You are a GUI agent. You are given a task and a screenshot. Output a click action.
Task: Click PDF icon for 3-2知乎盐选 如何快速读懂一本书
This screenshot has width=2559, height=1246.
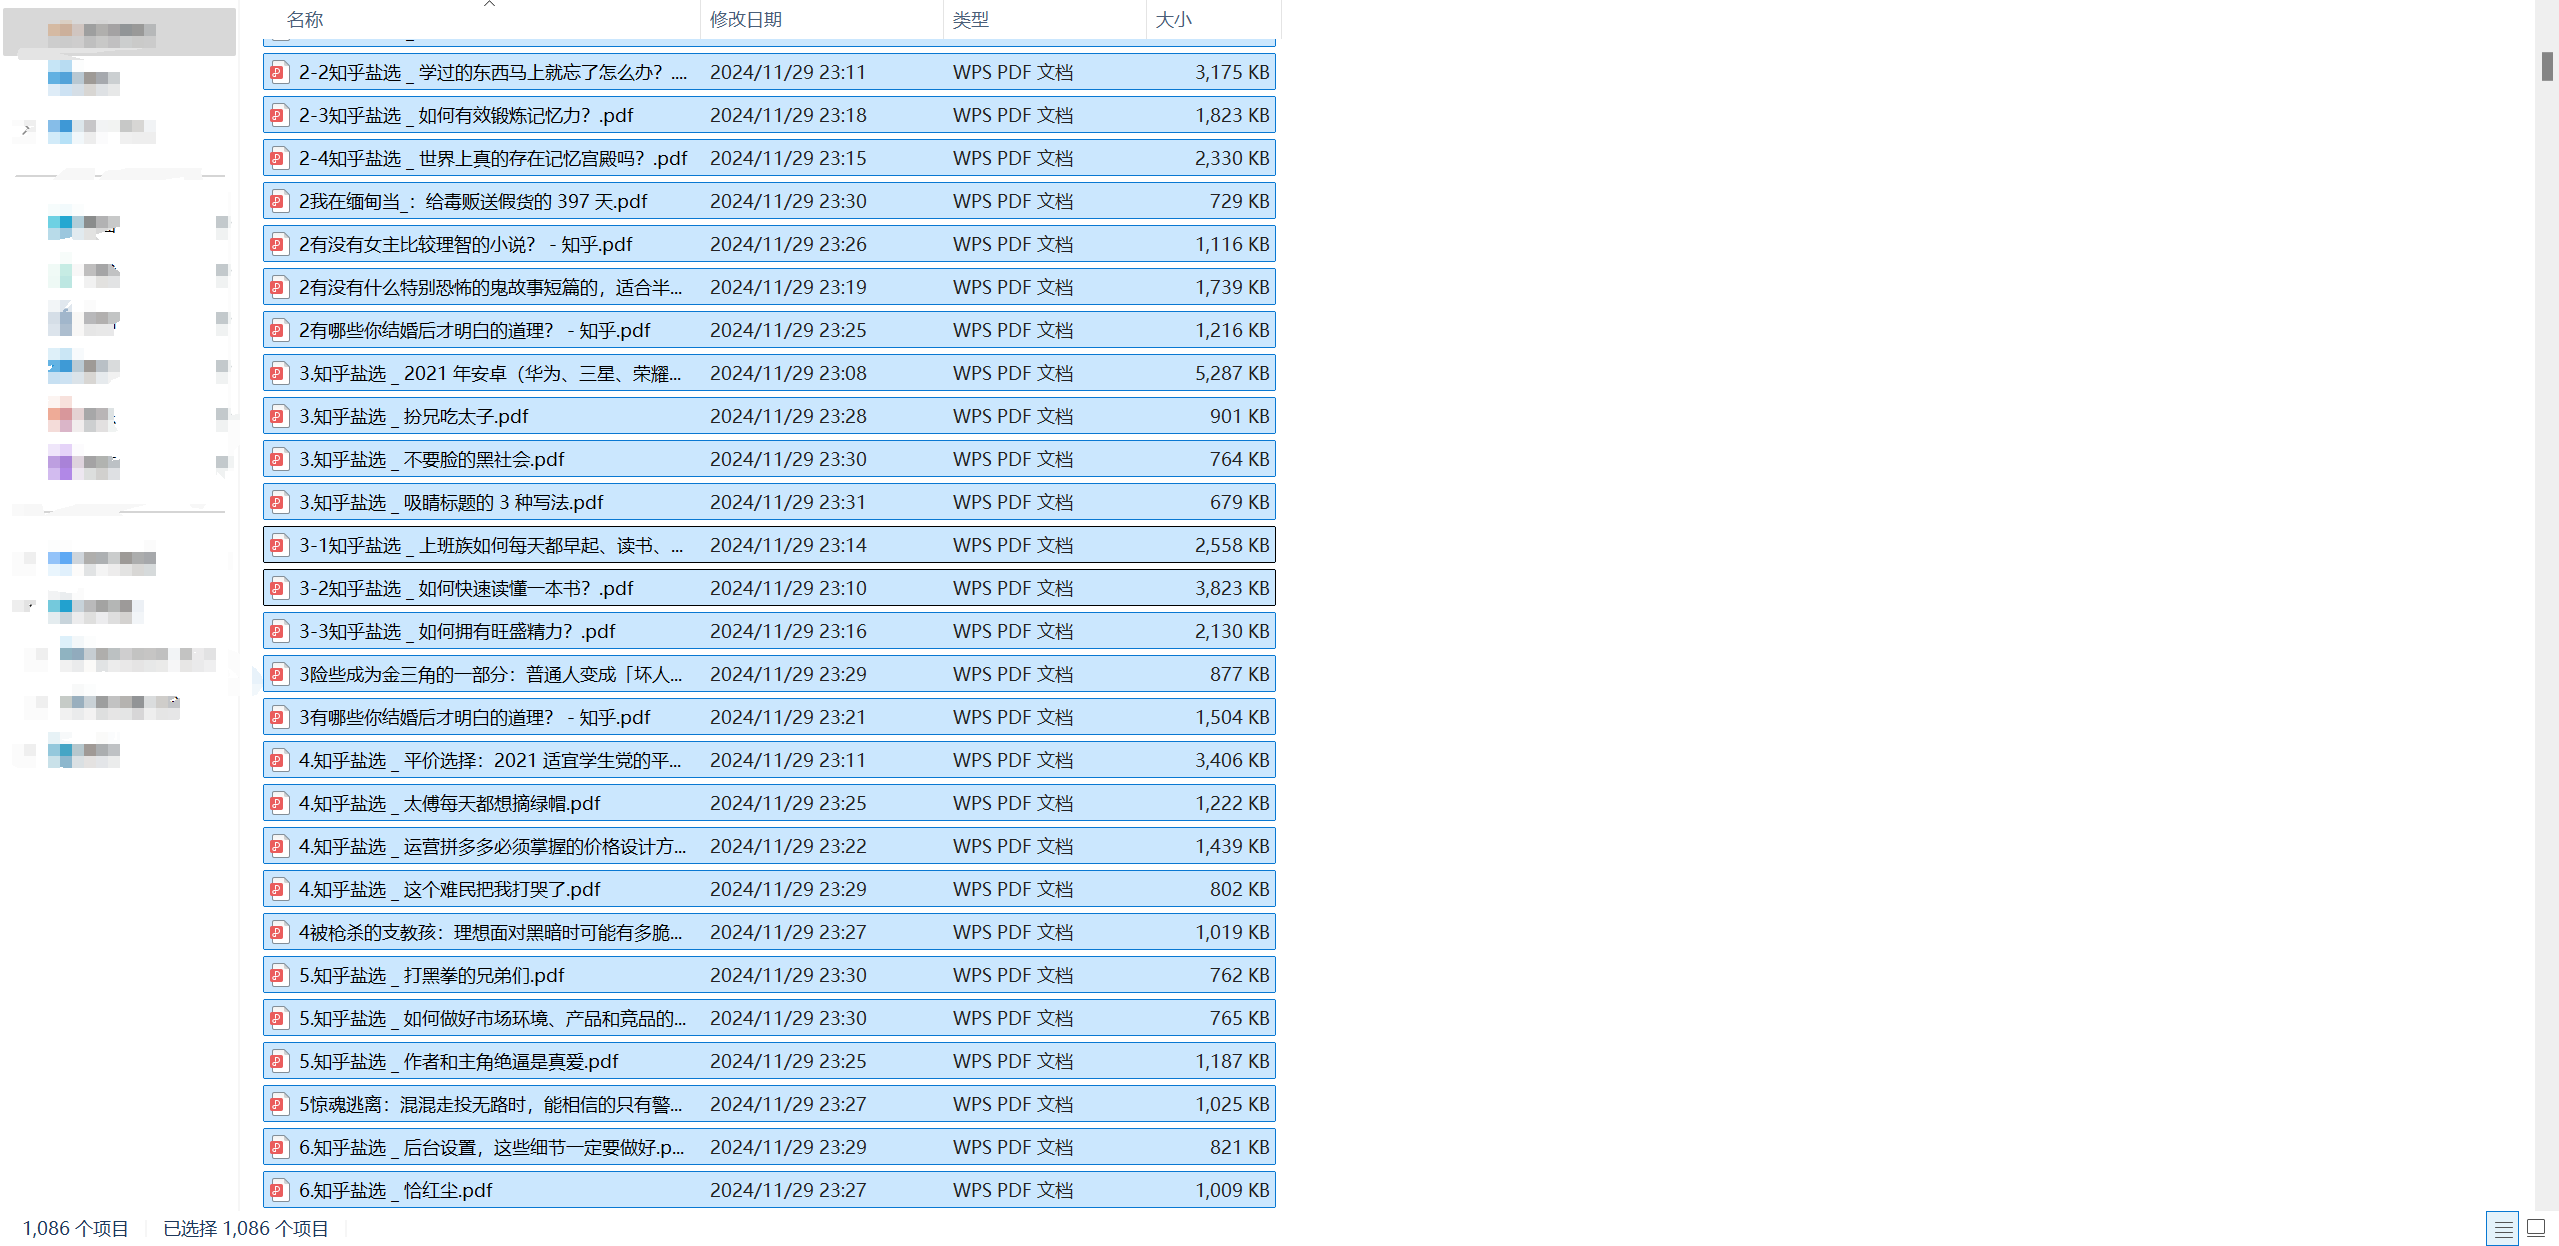(x=279, y=588)
